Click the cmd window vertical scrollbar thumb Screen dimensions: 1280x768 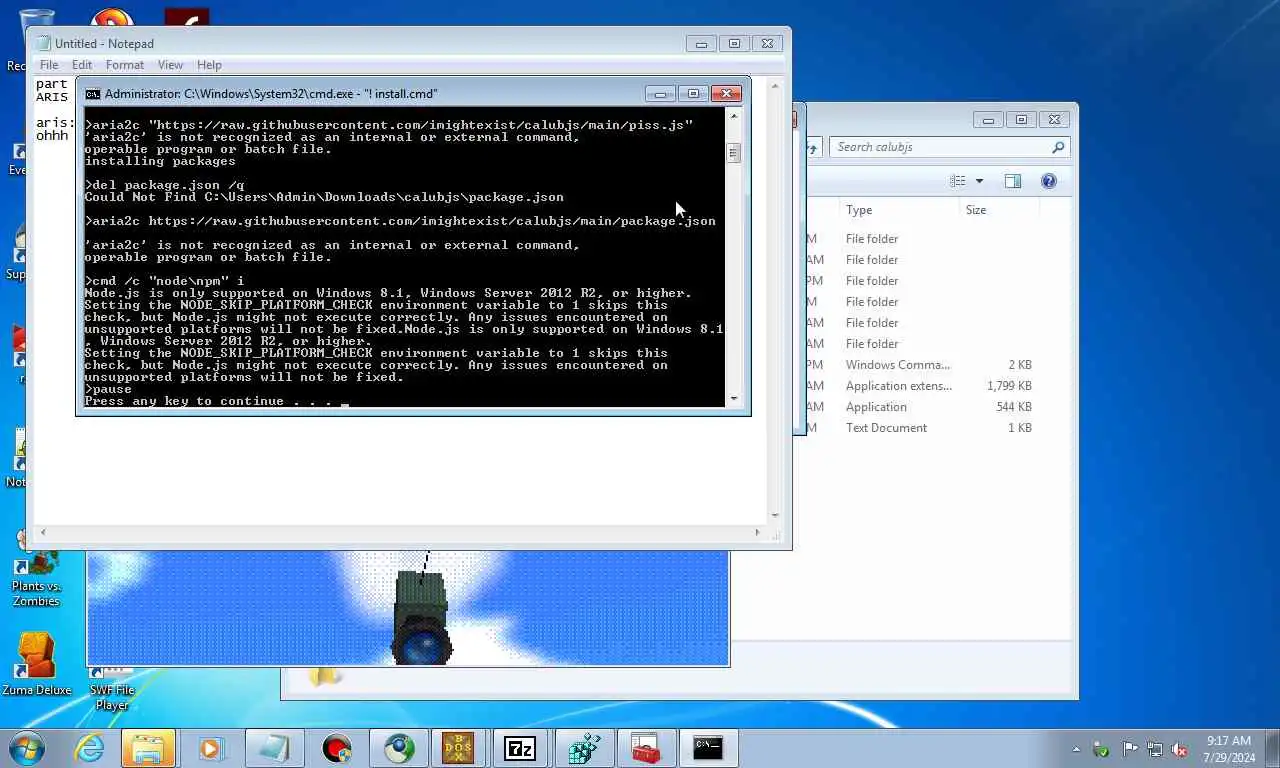point(734,153)
